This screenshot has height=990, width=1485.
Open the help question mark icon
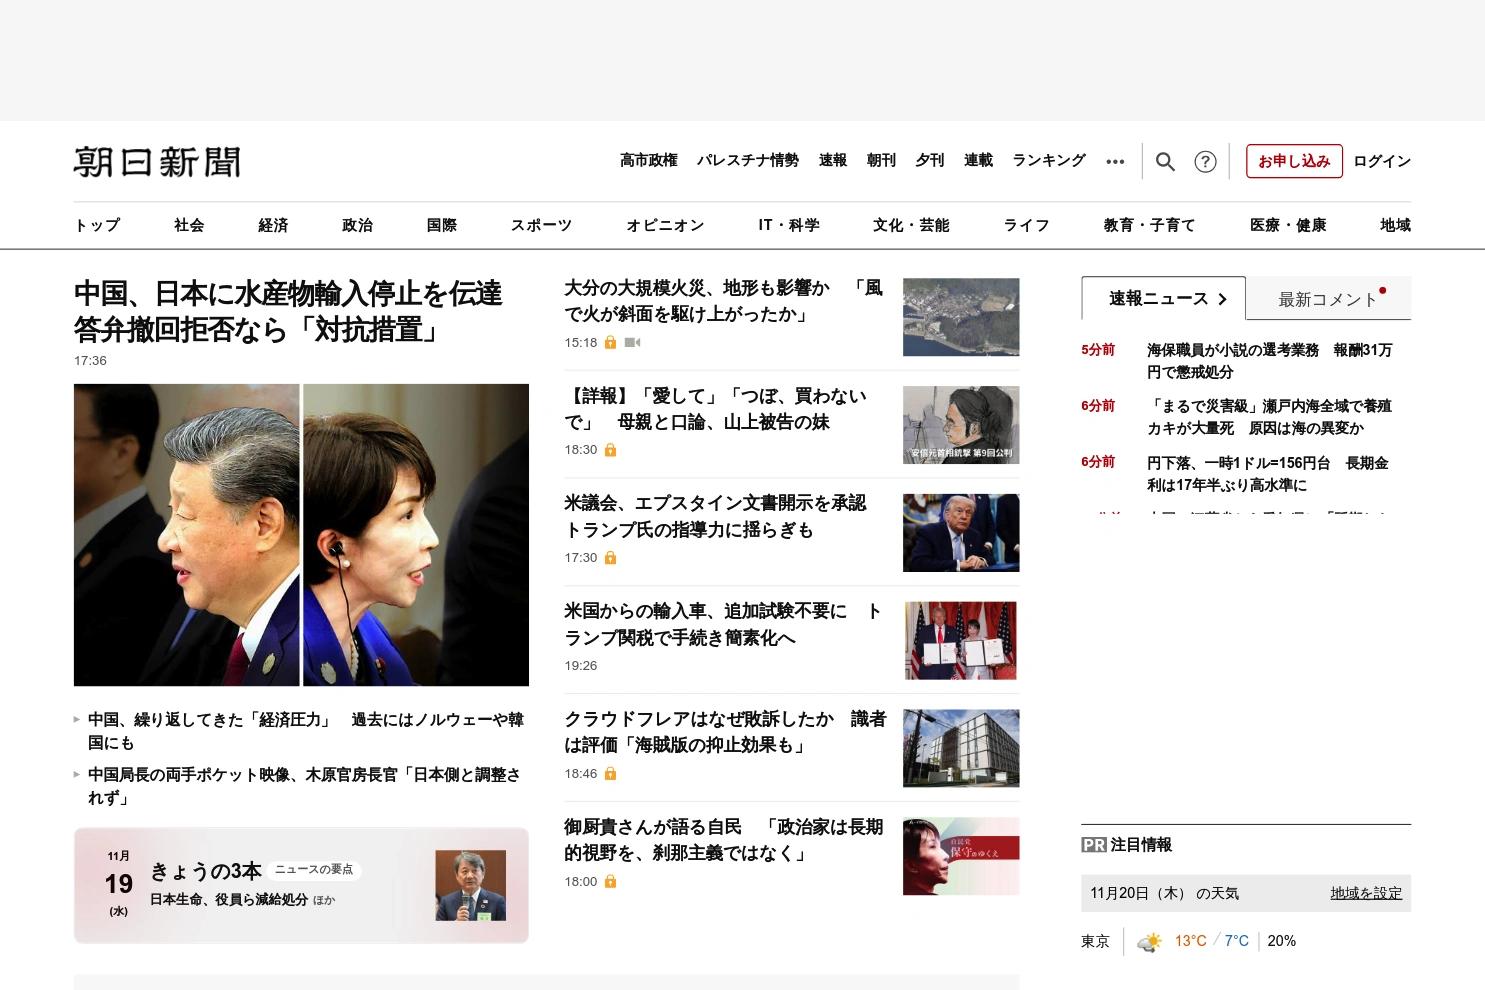[1205, 161]
